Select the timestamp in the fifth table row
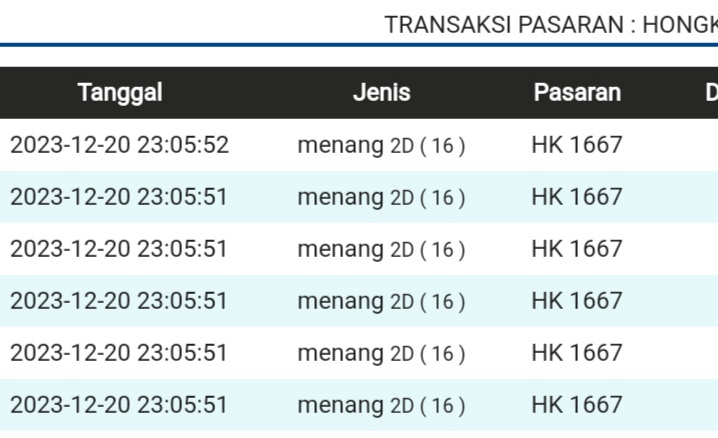 coord(120,353)
